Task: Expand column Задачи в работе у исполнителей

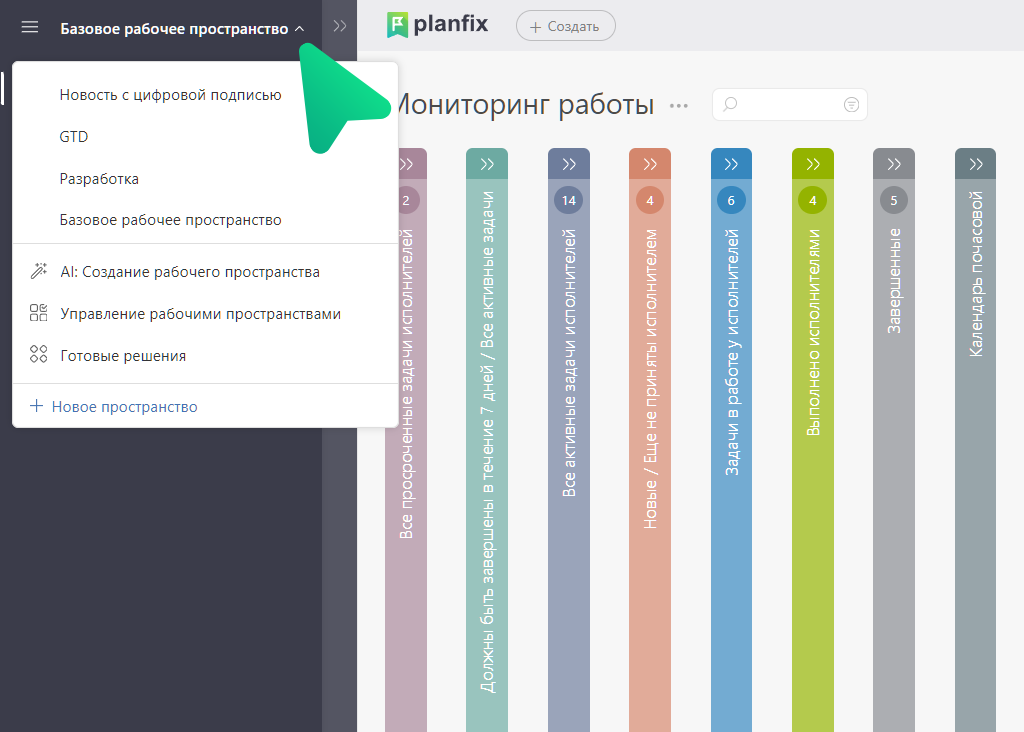Action: pos(731,164)
